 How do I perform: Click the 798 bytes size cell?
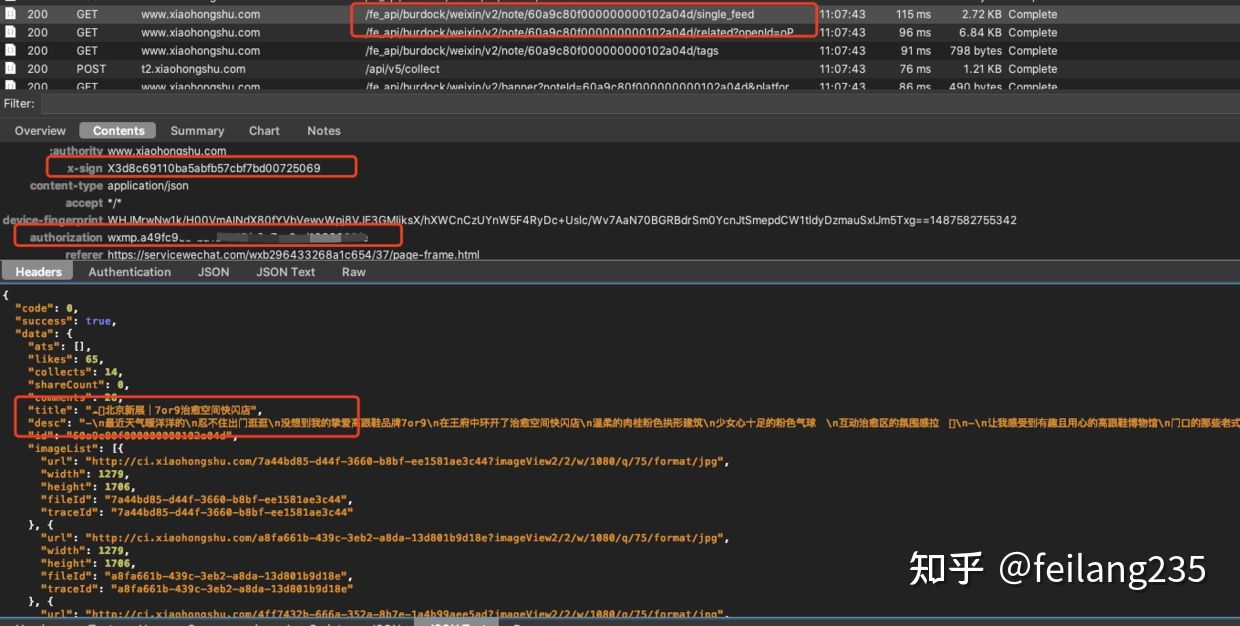point(975,51)
